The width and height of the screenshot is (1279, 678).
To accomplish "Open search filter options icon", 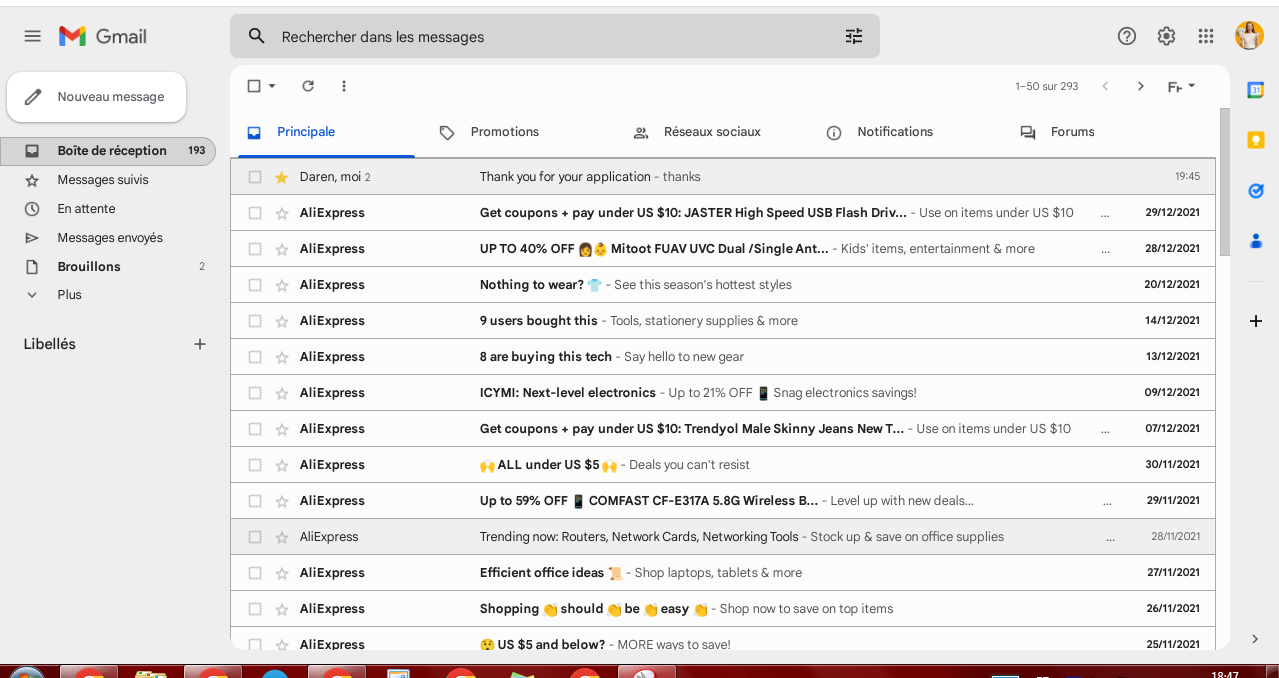I will [x=853, y=36].
